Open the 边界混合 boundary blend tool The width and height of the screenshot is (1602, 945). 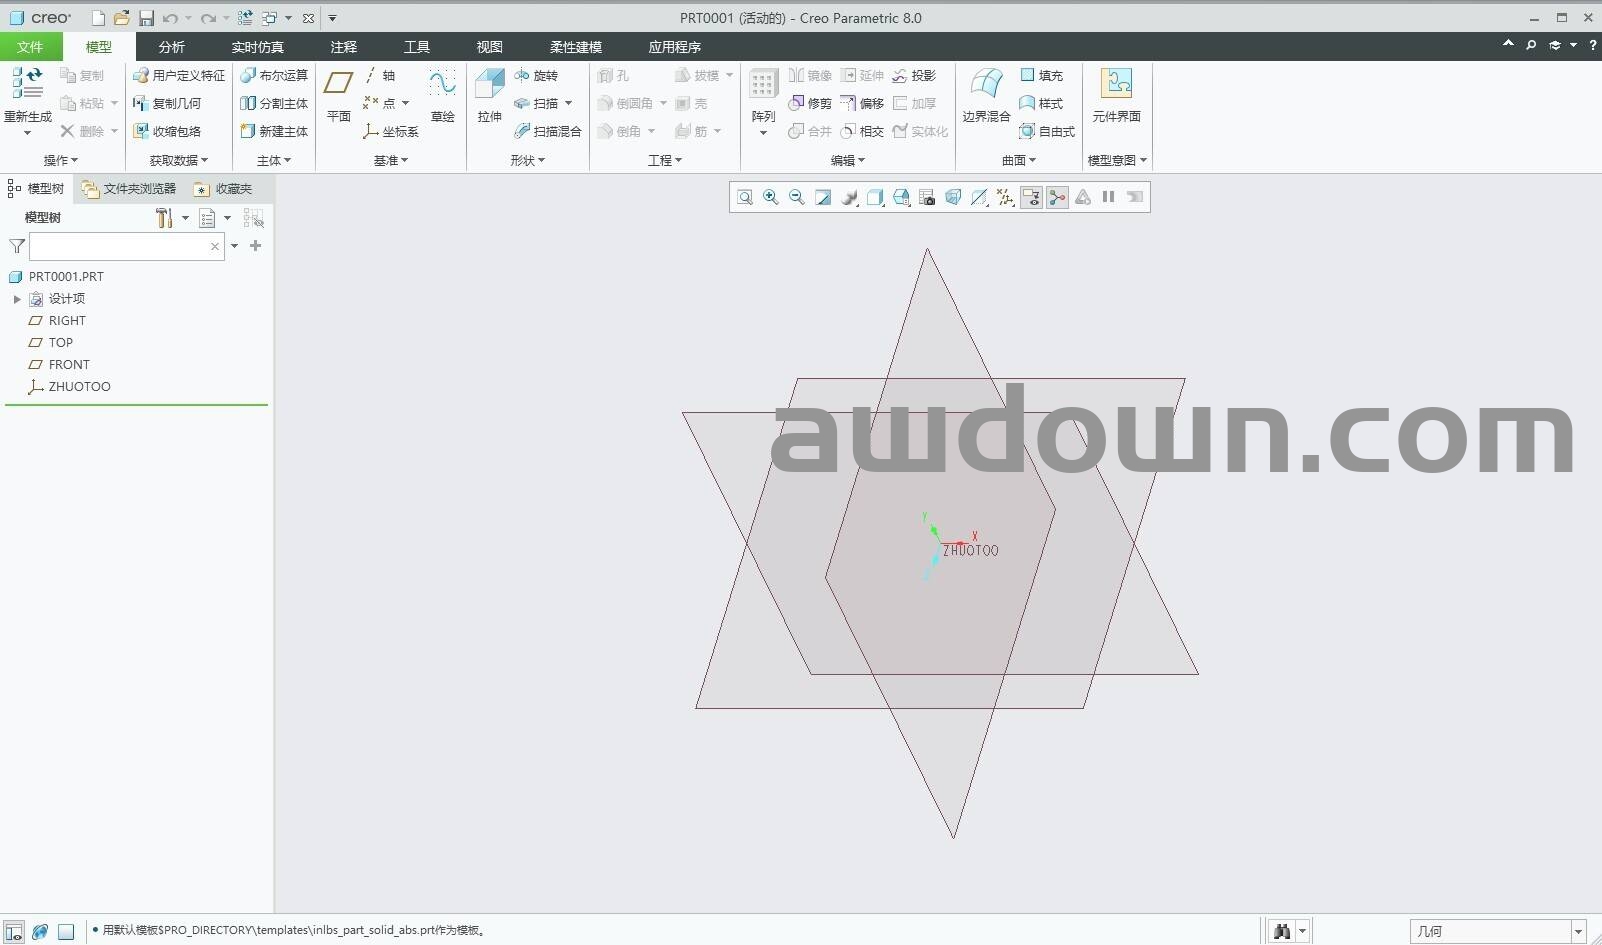pyautogui.click(x=986, y=95)
